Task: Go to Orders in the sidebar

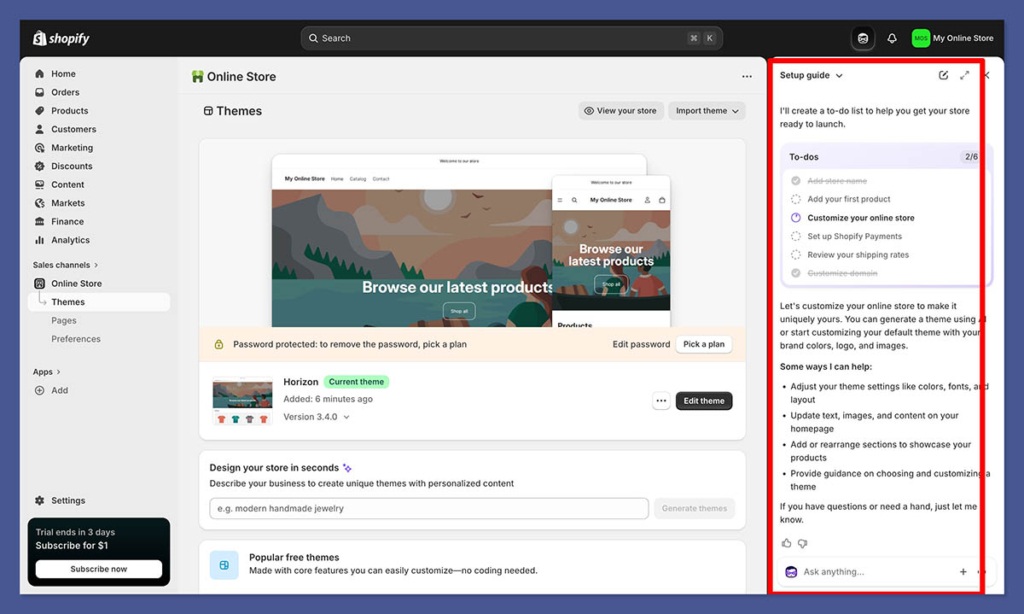Action: click(x=65, y=92)
